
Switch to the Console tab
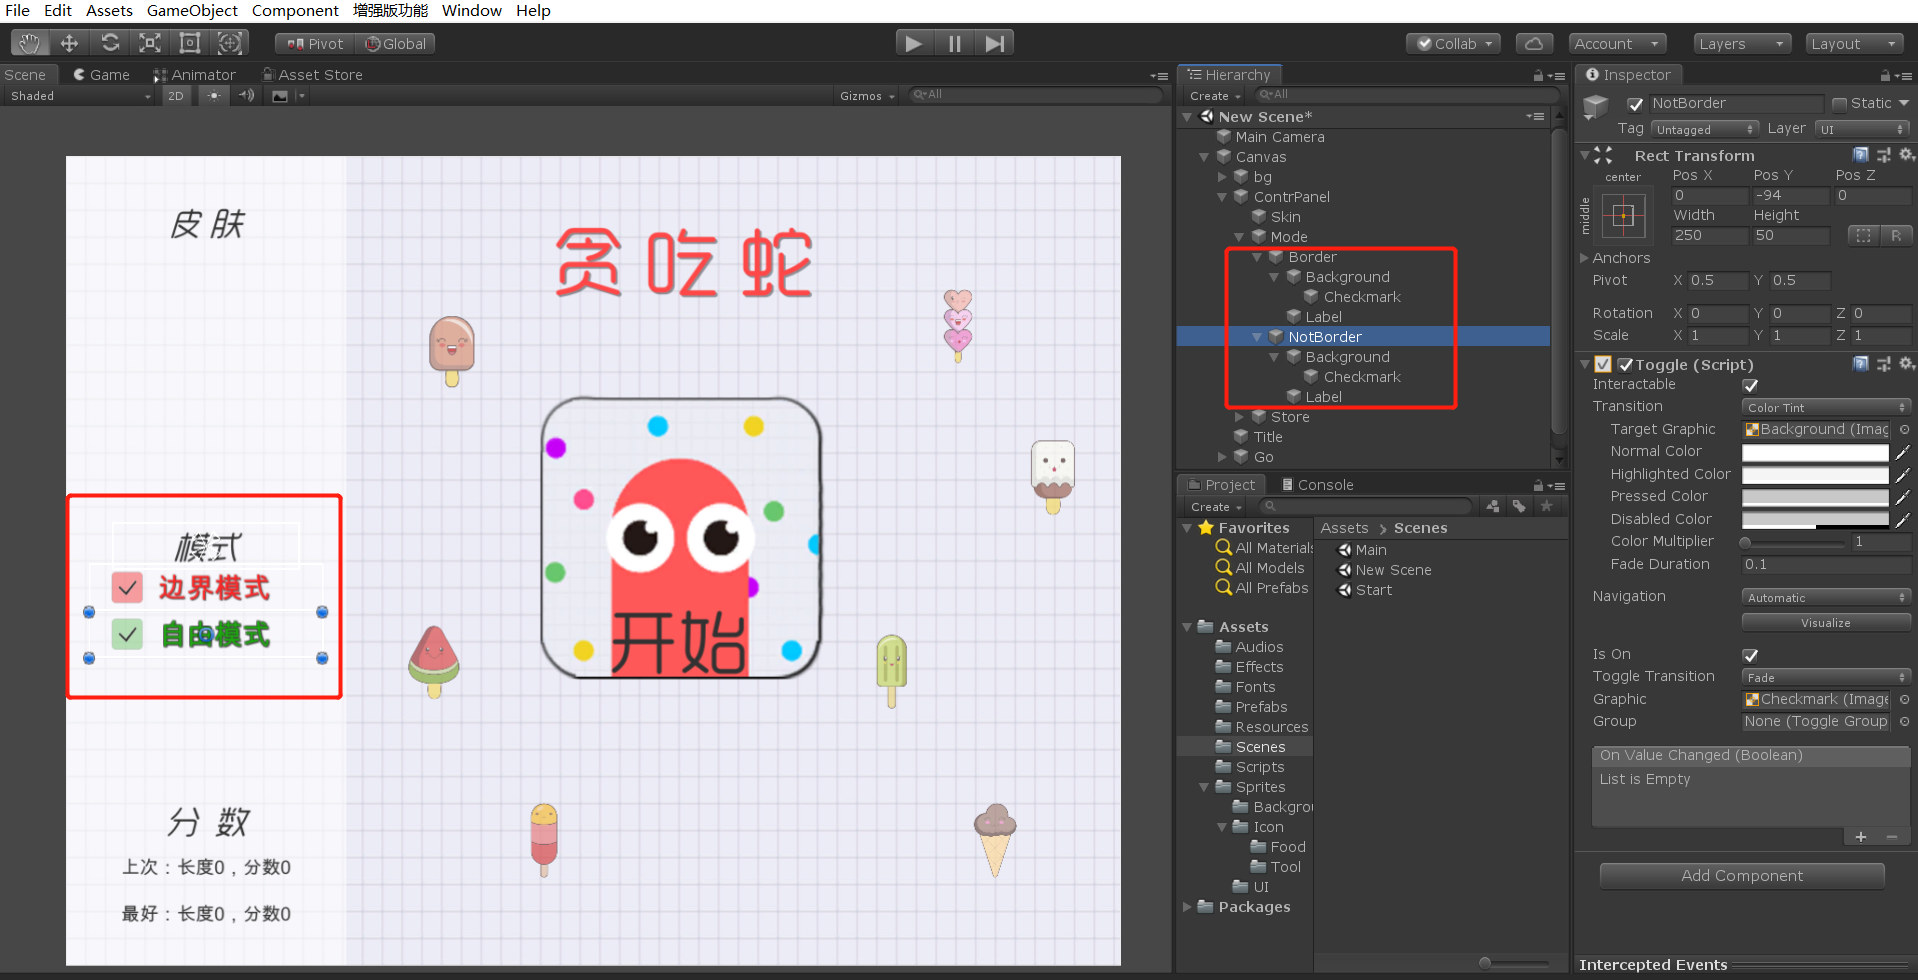click(1317, 485)
